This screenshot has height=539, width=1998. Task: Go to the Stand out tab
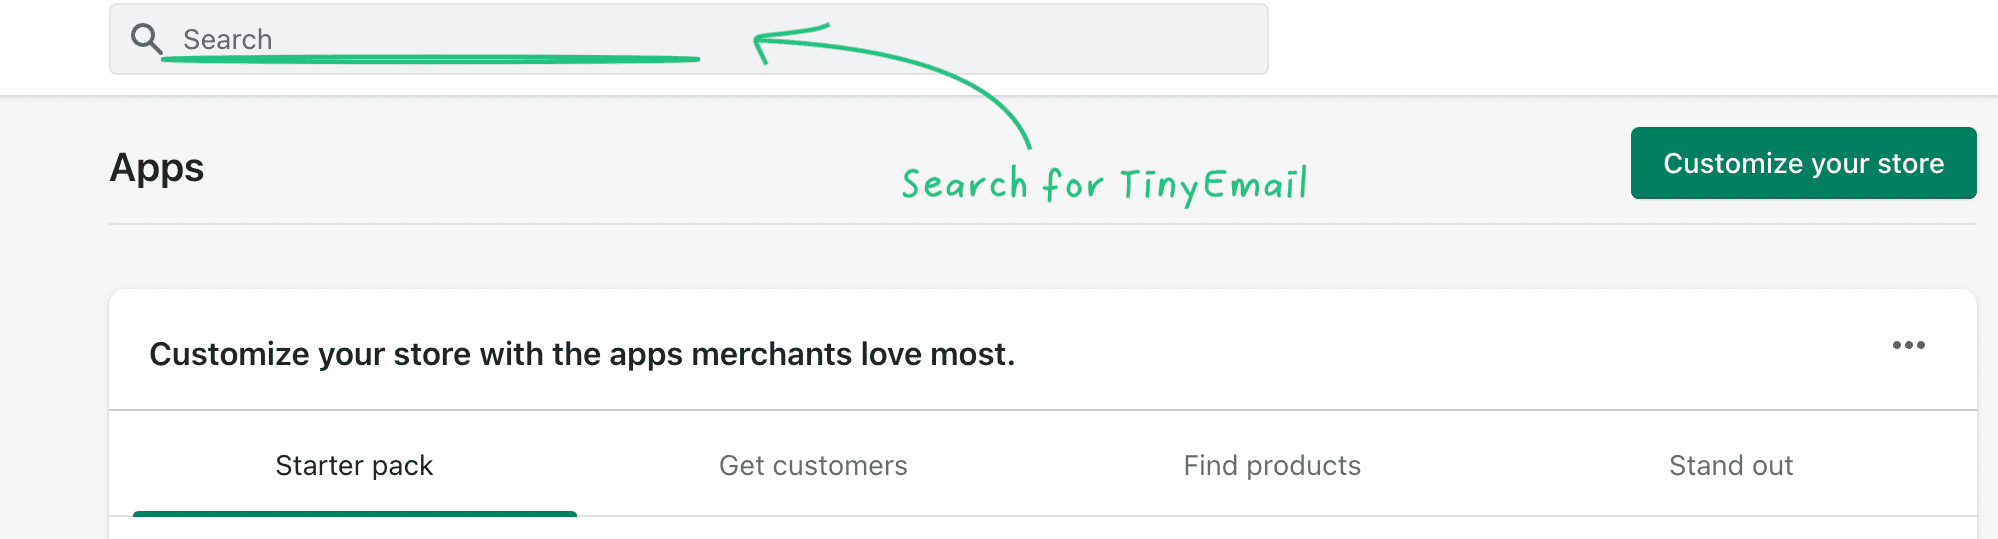tap(1731, 465)
